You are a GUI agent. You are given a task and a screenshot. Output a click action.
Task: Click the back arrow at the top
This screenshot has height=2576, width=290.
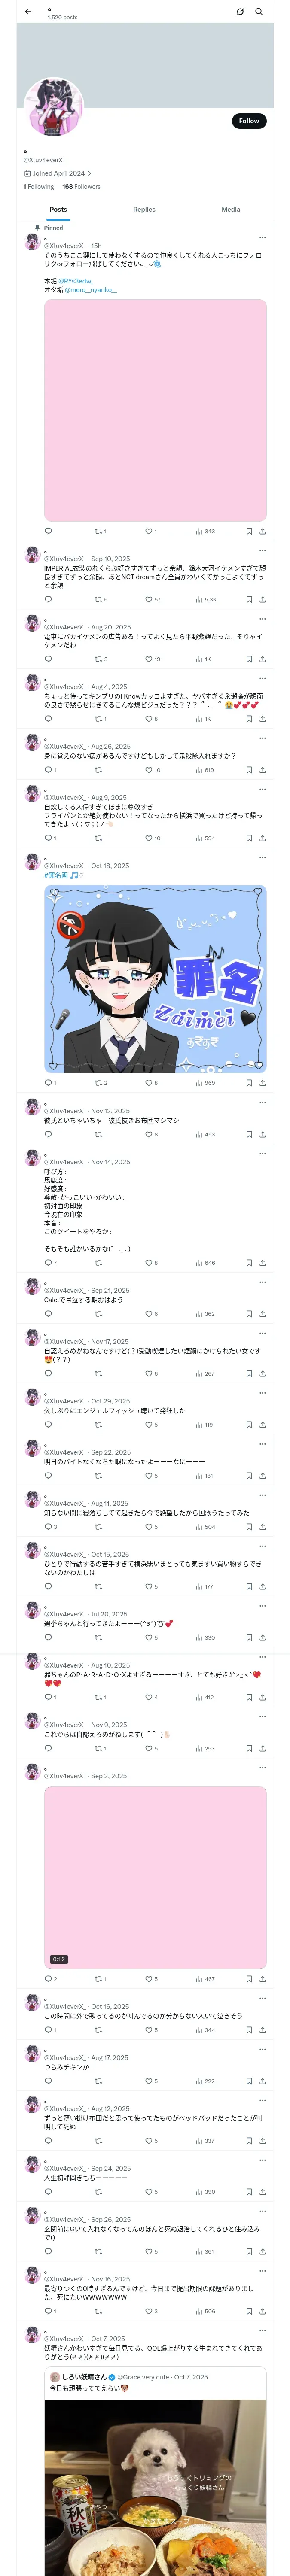tap(28, 12)
